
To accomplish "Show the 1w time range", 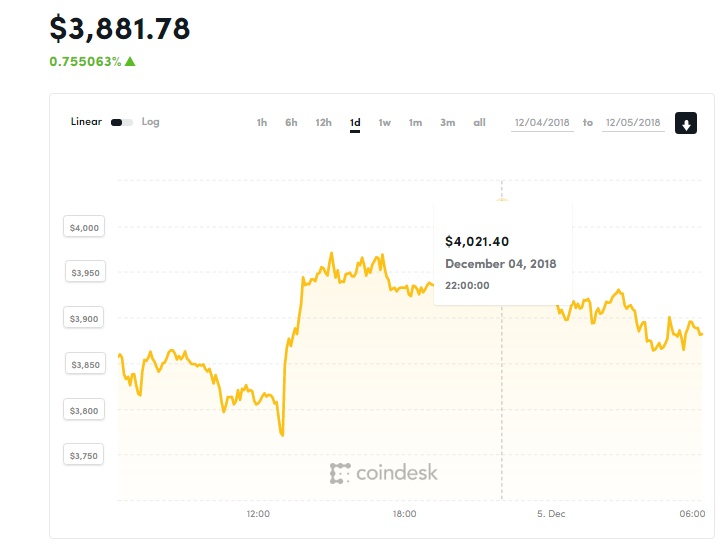I will [385, 122].
